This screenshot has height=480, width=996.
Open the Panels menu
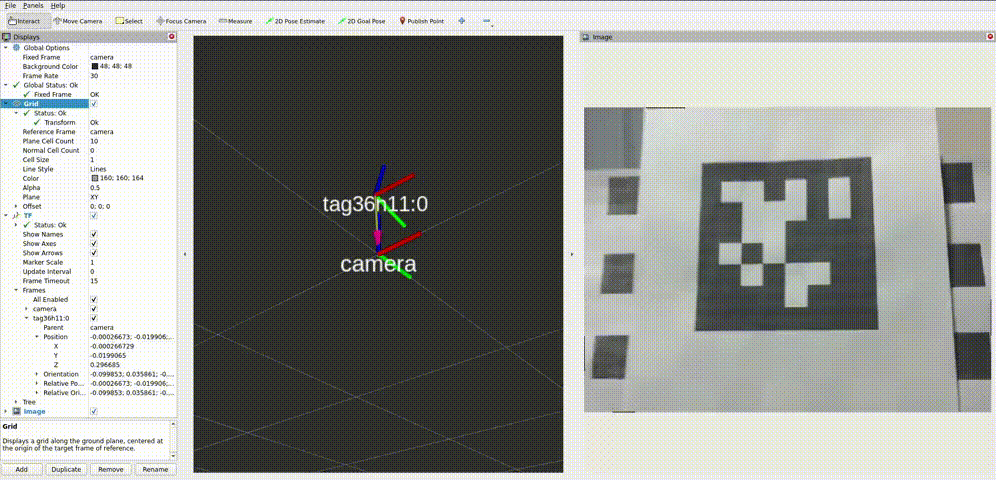[33, 5]
